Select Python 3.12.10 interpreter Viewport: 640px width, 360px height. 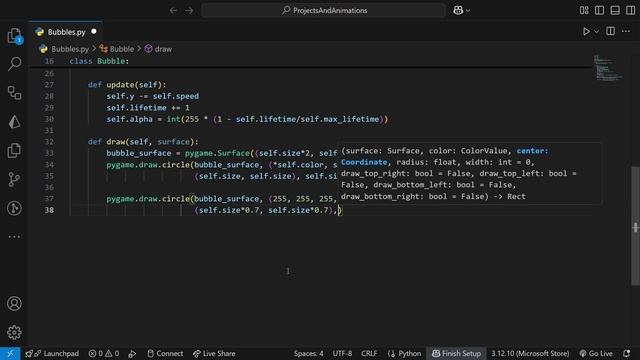coord(530,353)
